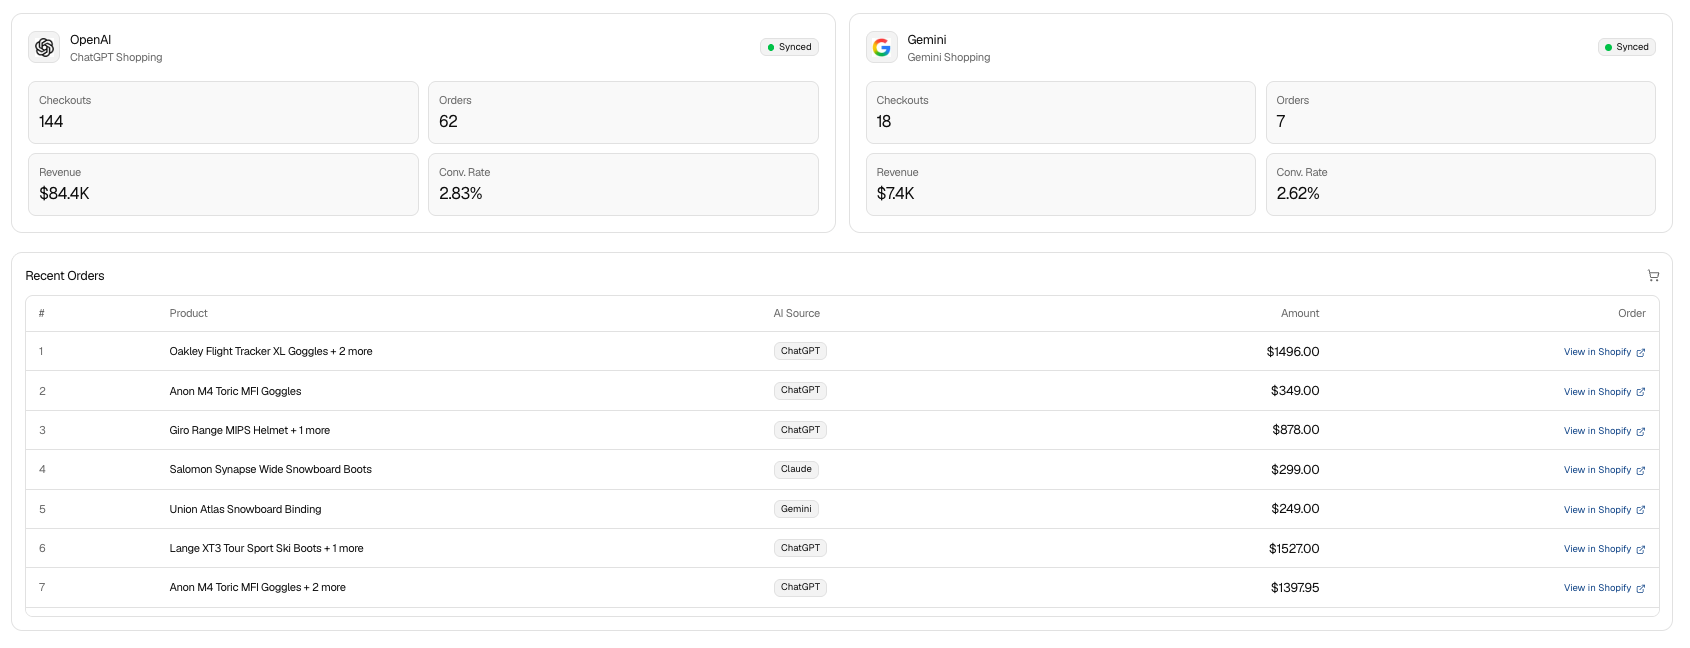This screenshot has height=648, width=1690.
Task: Click ChatGPT badge on Giro Range row
Action: 800,430
